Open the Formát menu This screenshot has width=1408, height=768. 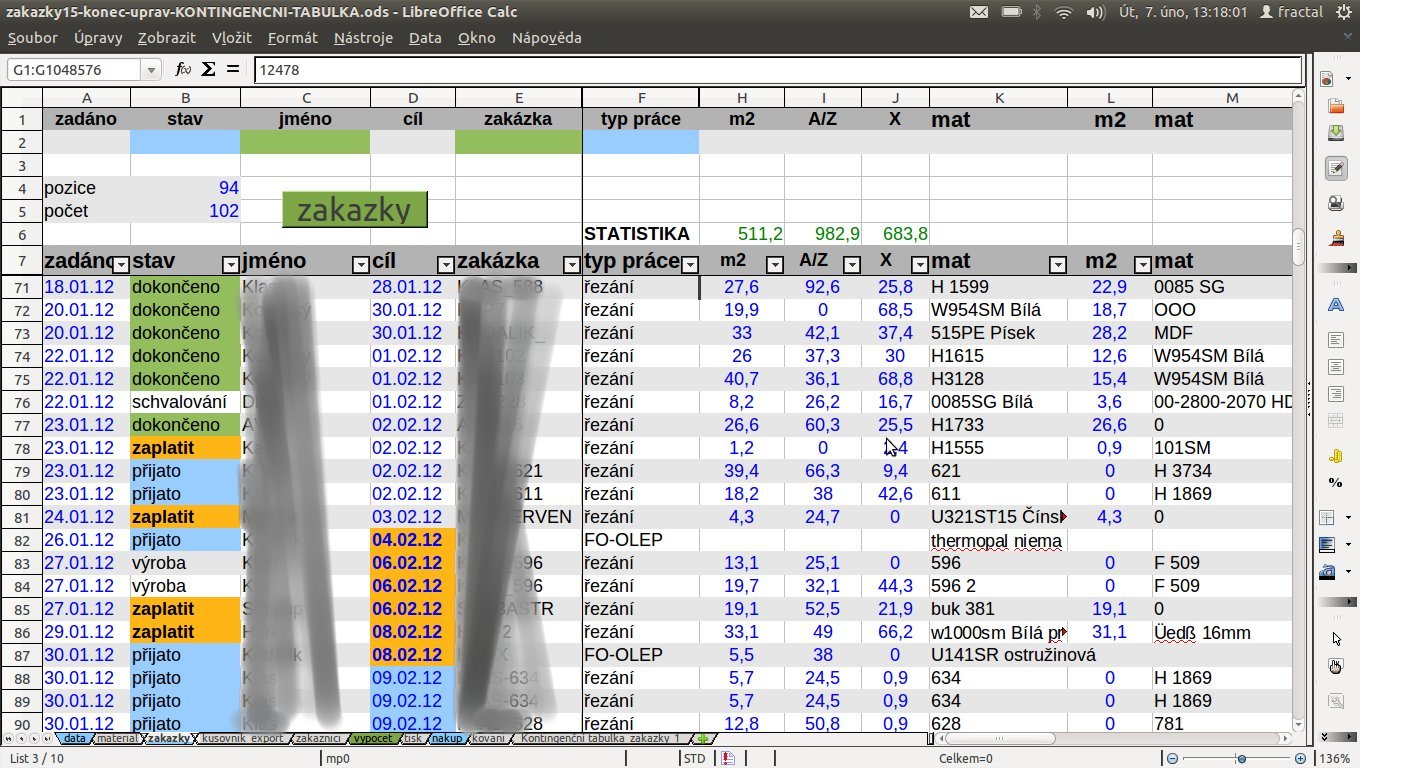pos(292,38)
